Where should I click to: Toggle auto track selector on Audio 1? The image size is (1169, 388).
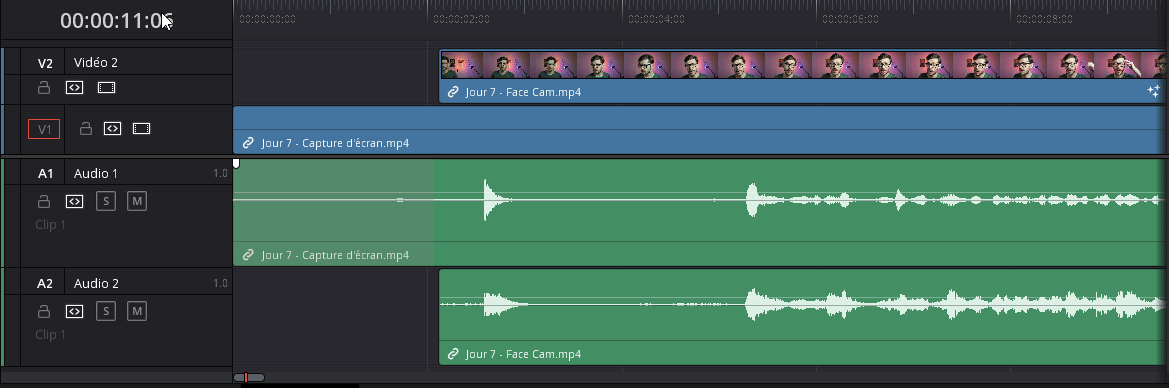[x=74, y=201]
